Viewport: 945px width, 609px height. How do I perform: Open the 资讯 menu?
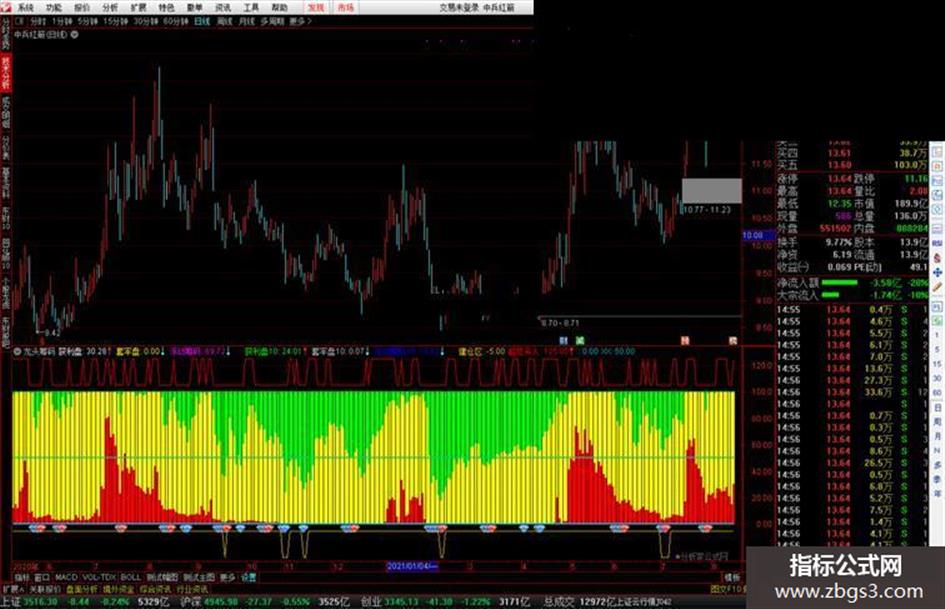pos(223,8)
